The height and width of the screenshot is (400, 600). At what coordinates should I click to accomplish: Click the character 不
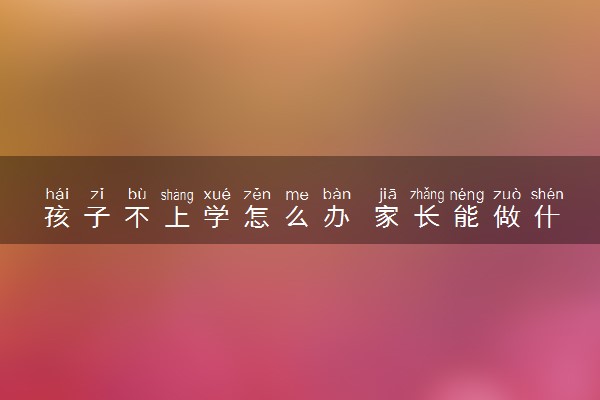(x=137, y=217)
